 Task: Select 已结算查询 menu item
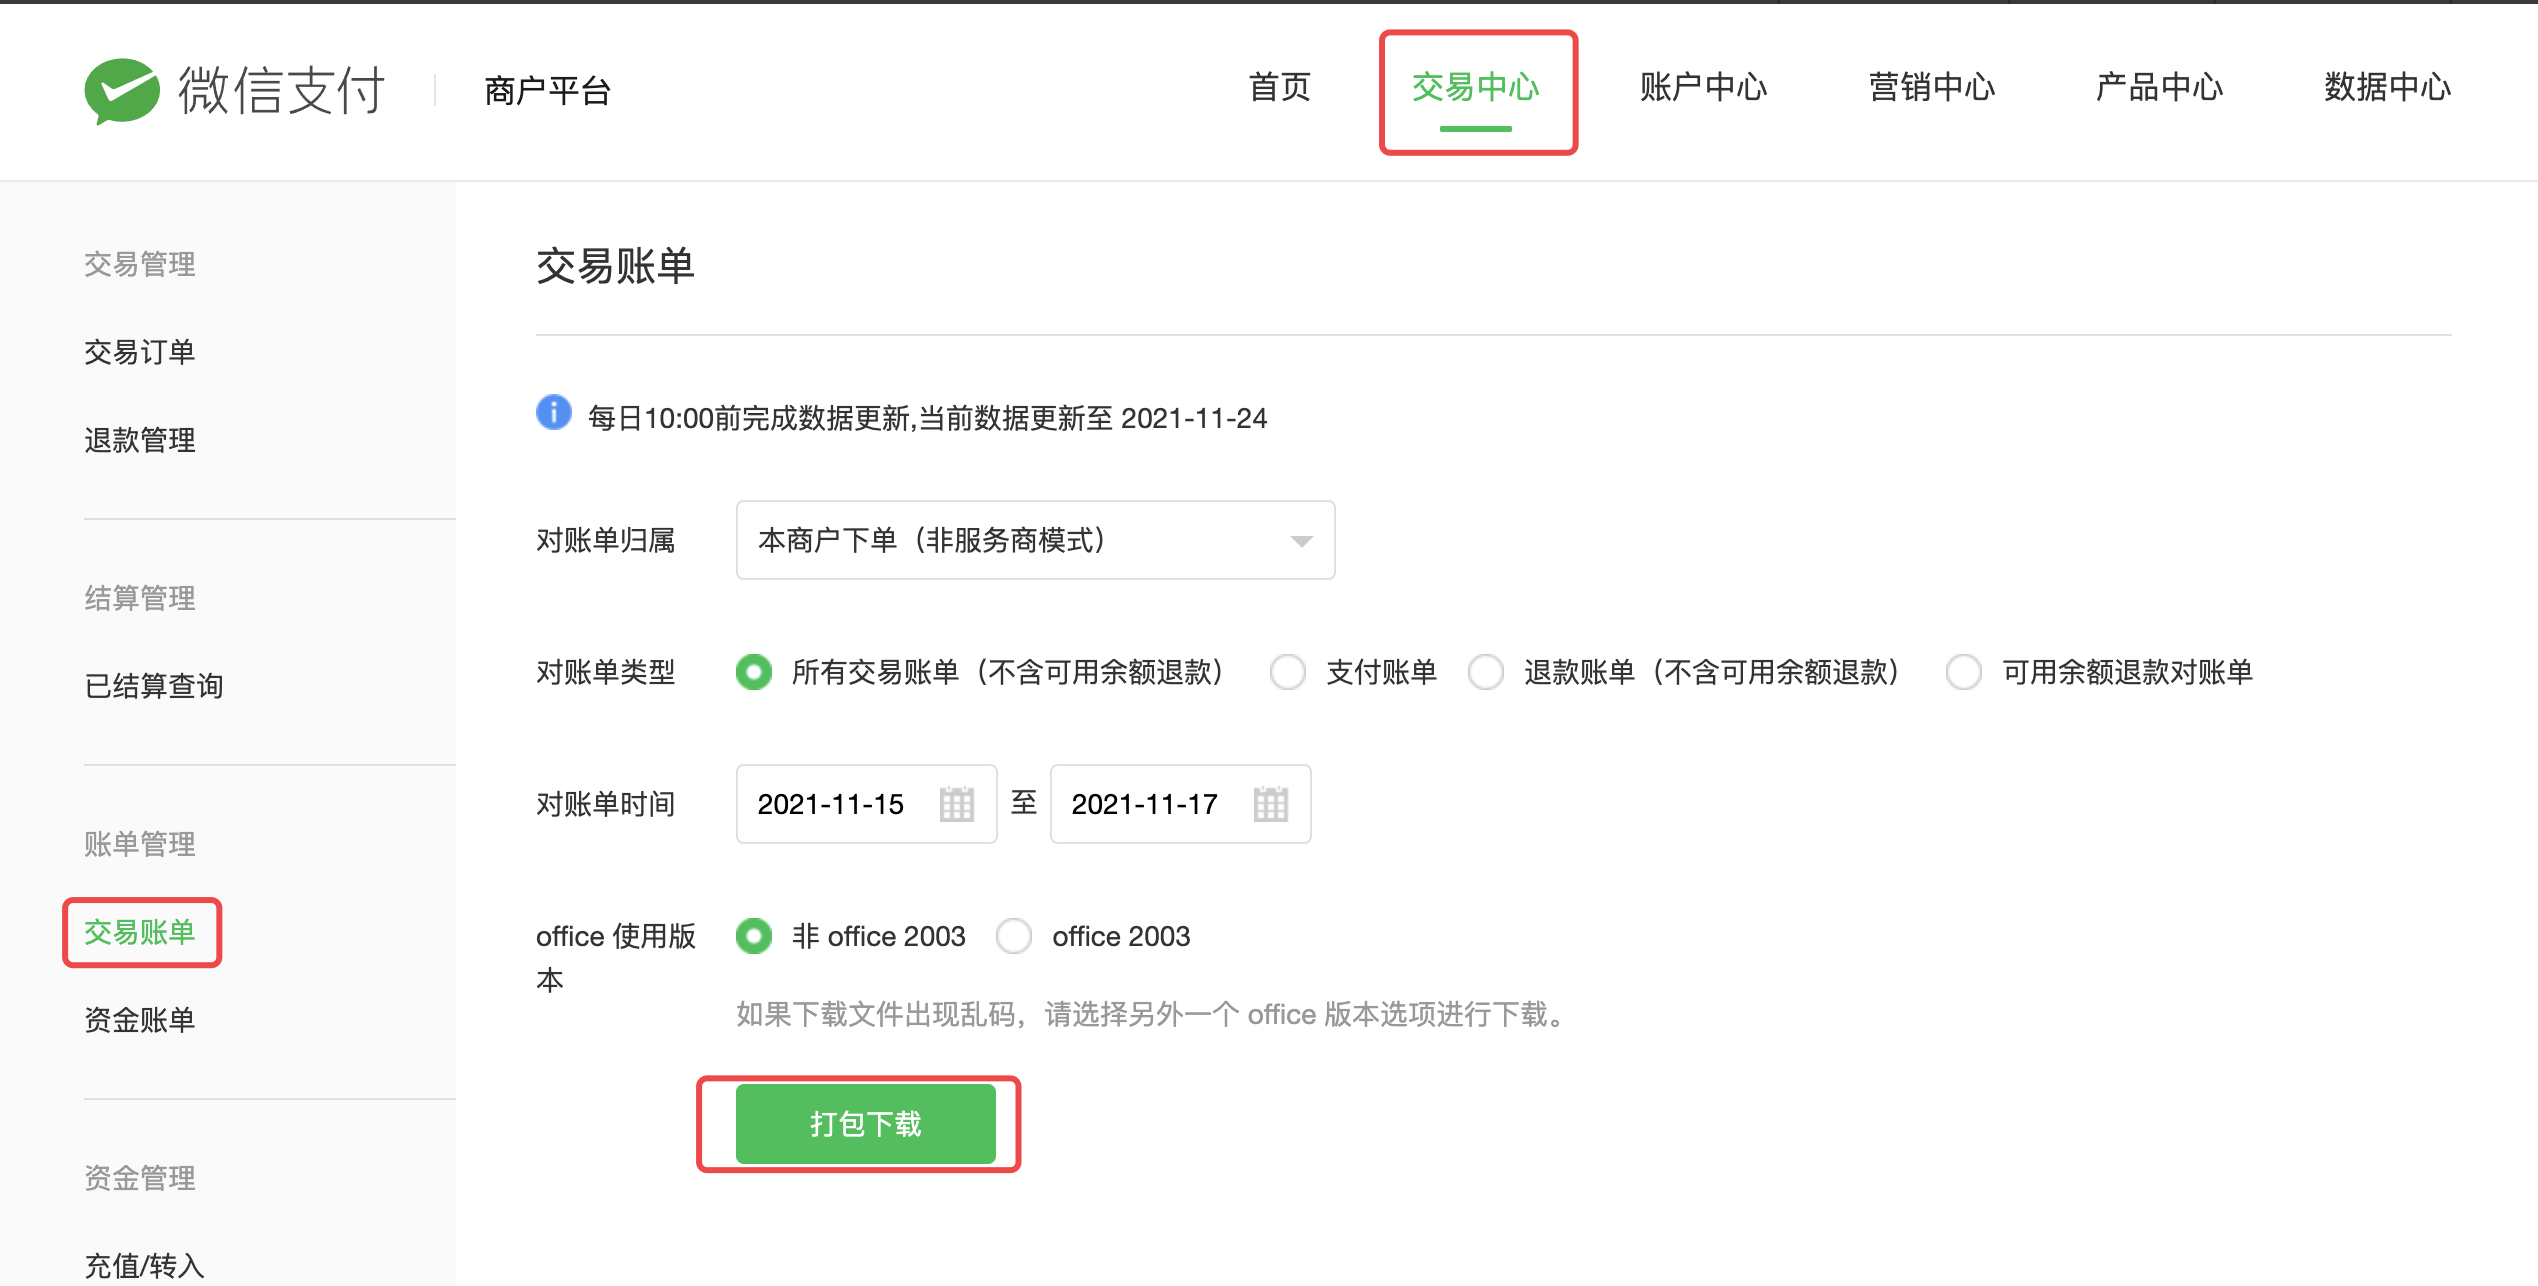pyautogui.click(x=154, y=686)
